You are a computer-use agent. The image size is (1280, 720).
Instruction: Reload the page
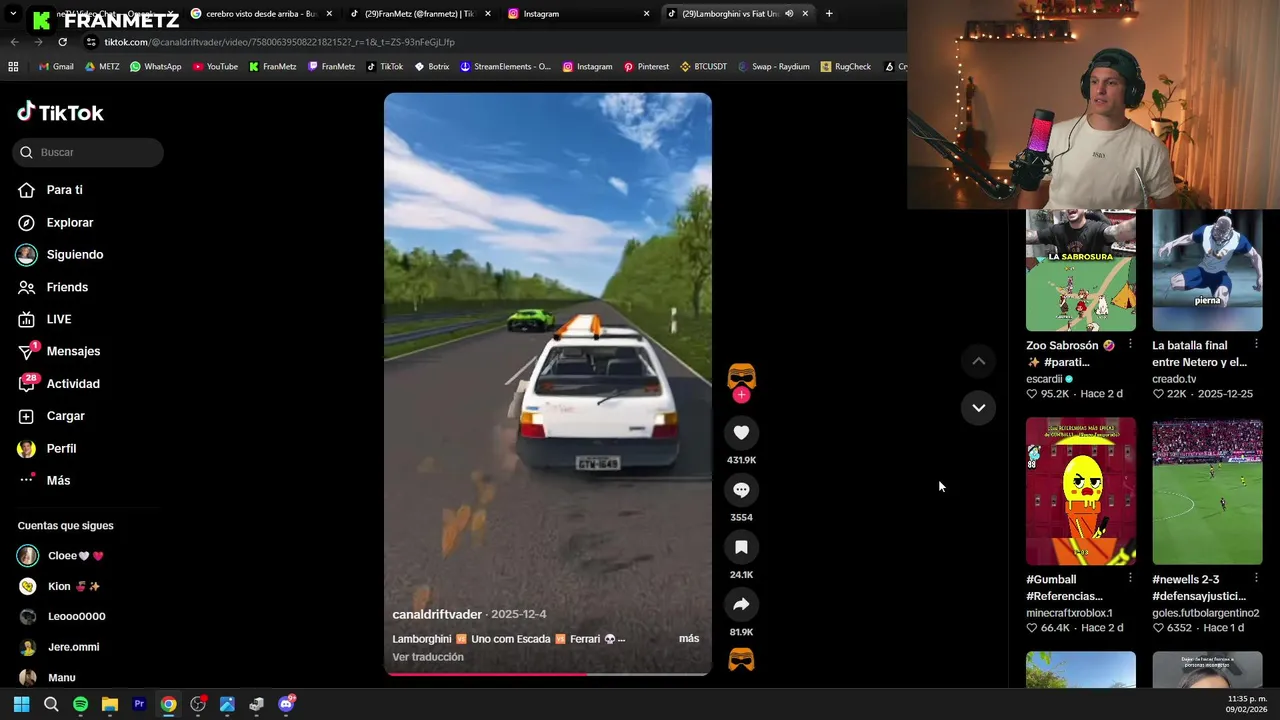pos(62,42)
